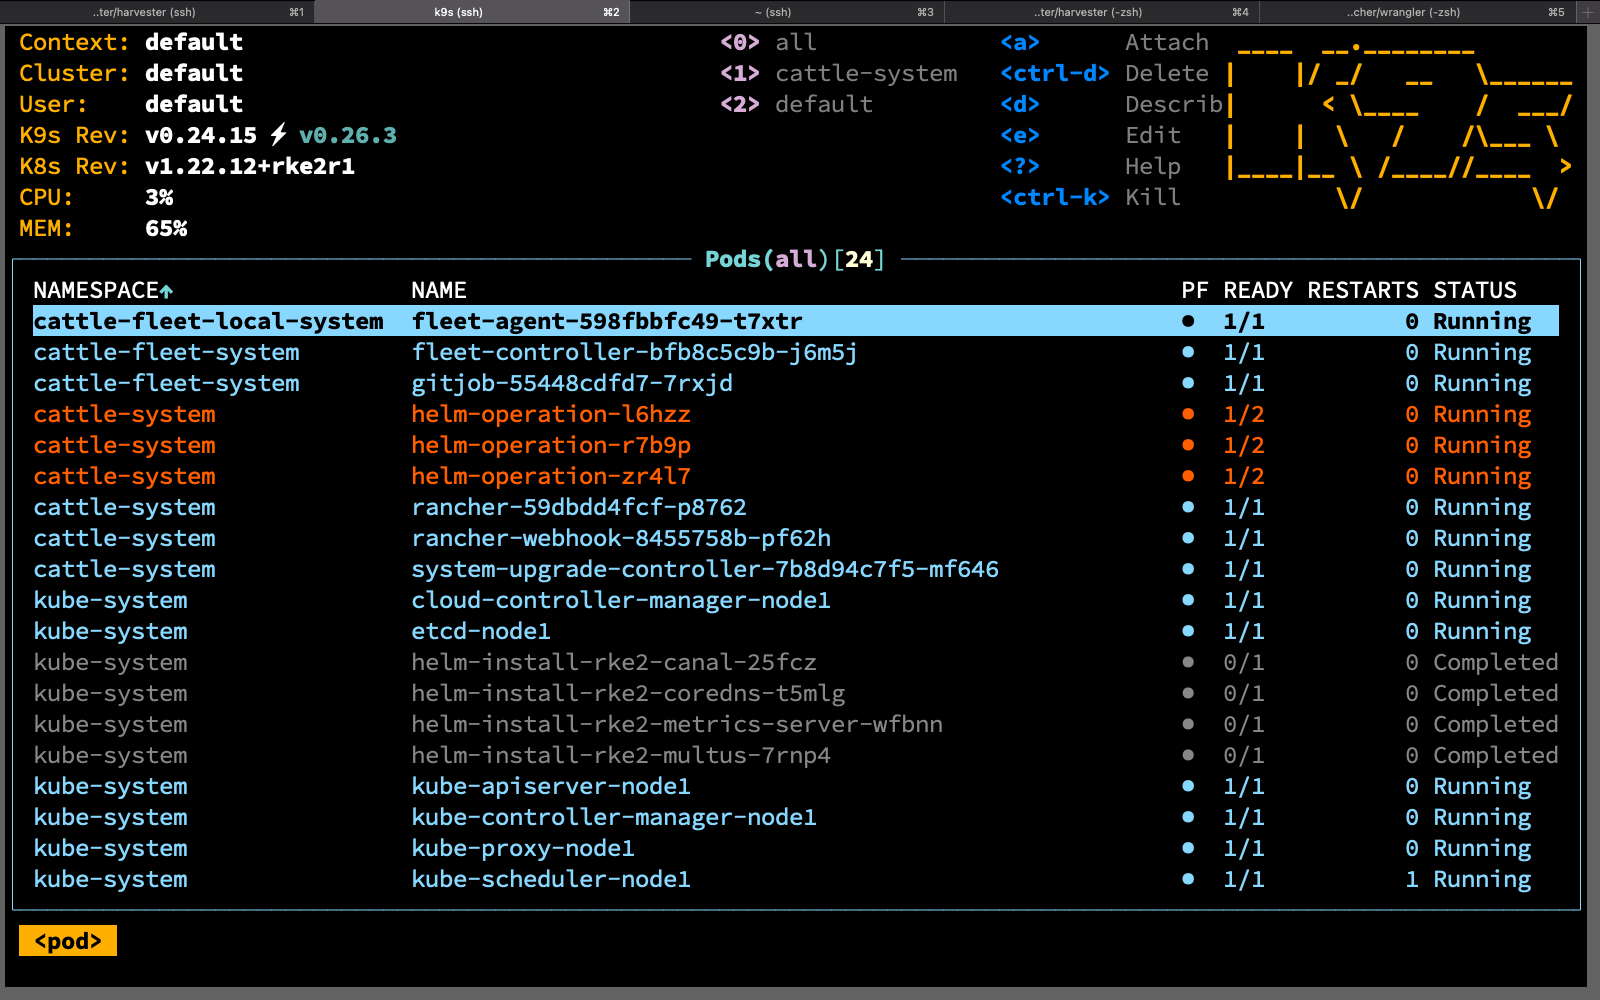Image resolution: width=1600 pixels, height=1000 pixels.
Task: Click the PF dot for kube-scheduler-node1
Action: point(1188,879)
